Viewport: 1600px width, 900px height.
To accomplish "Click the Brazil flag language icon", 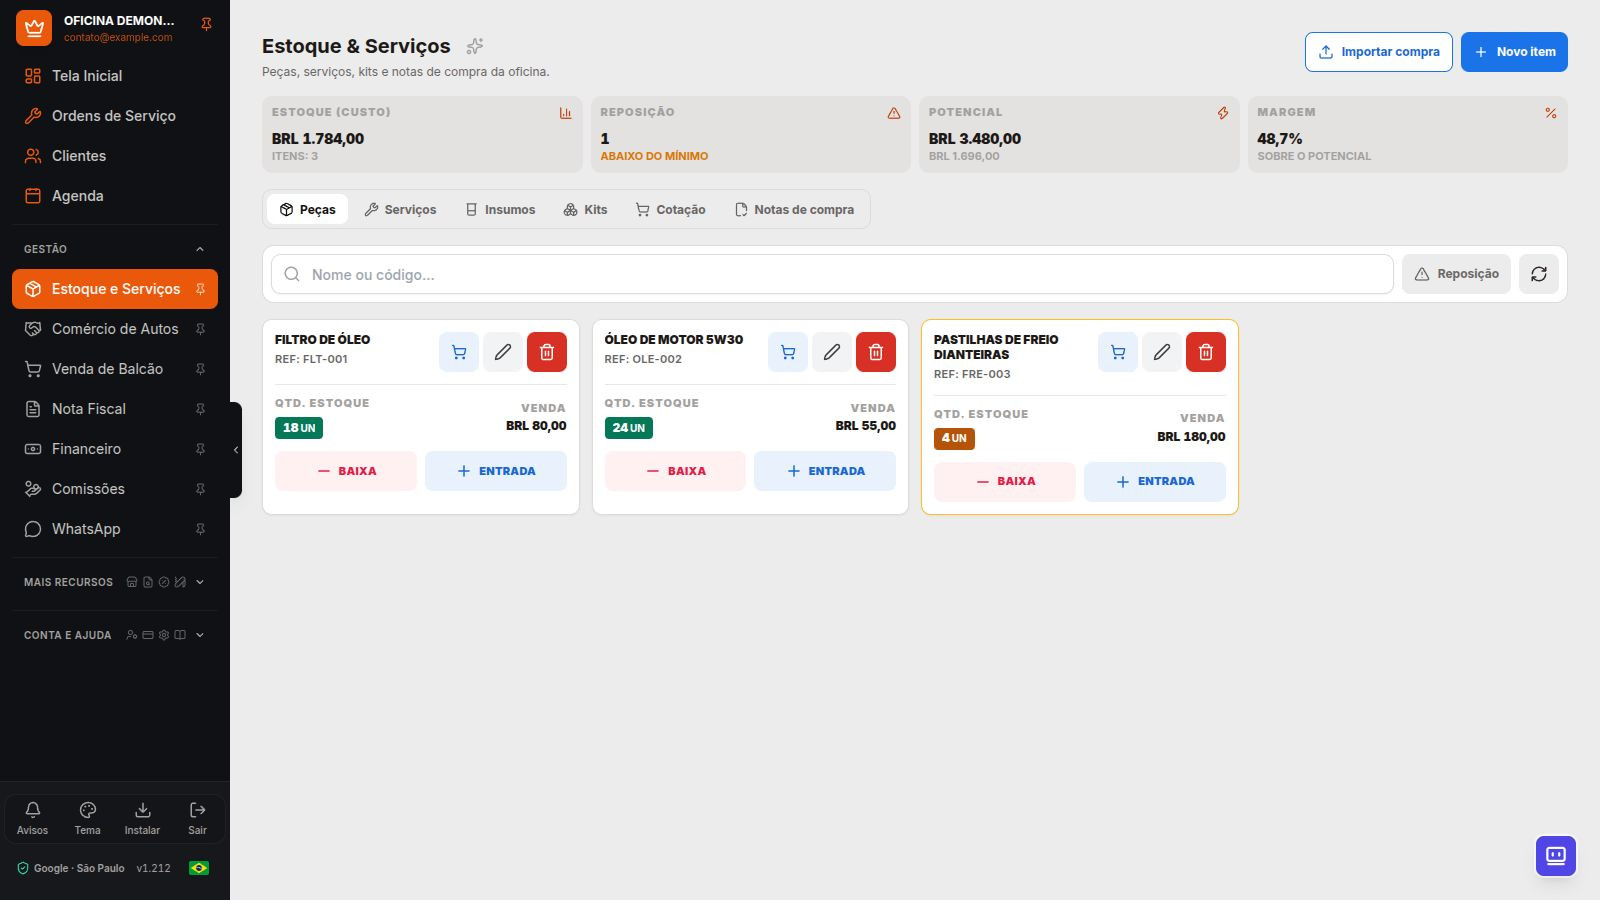I will point(199,868).
